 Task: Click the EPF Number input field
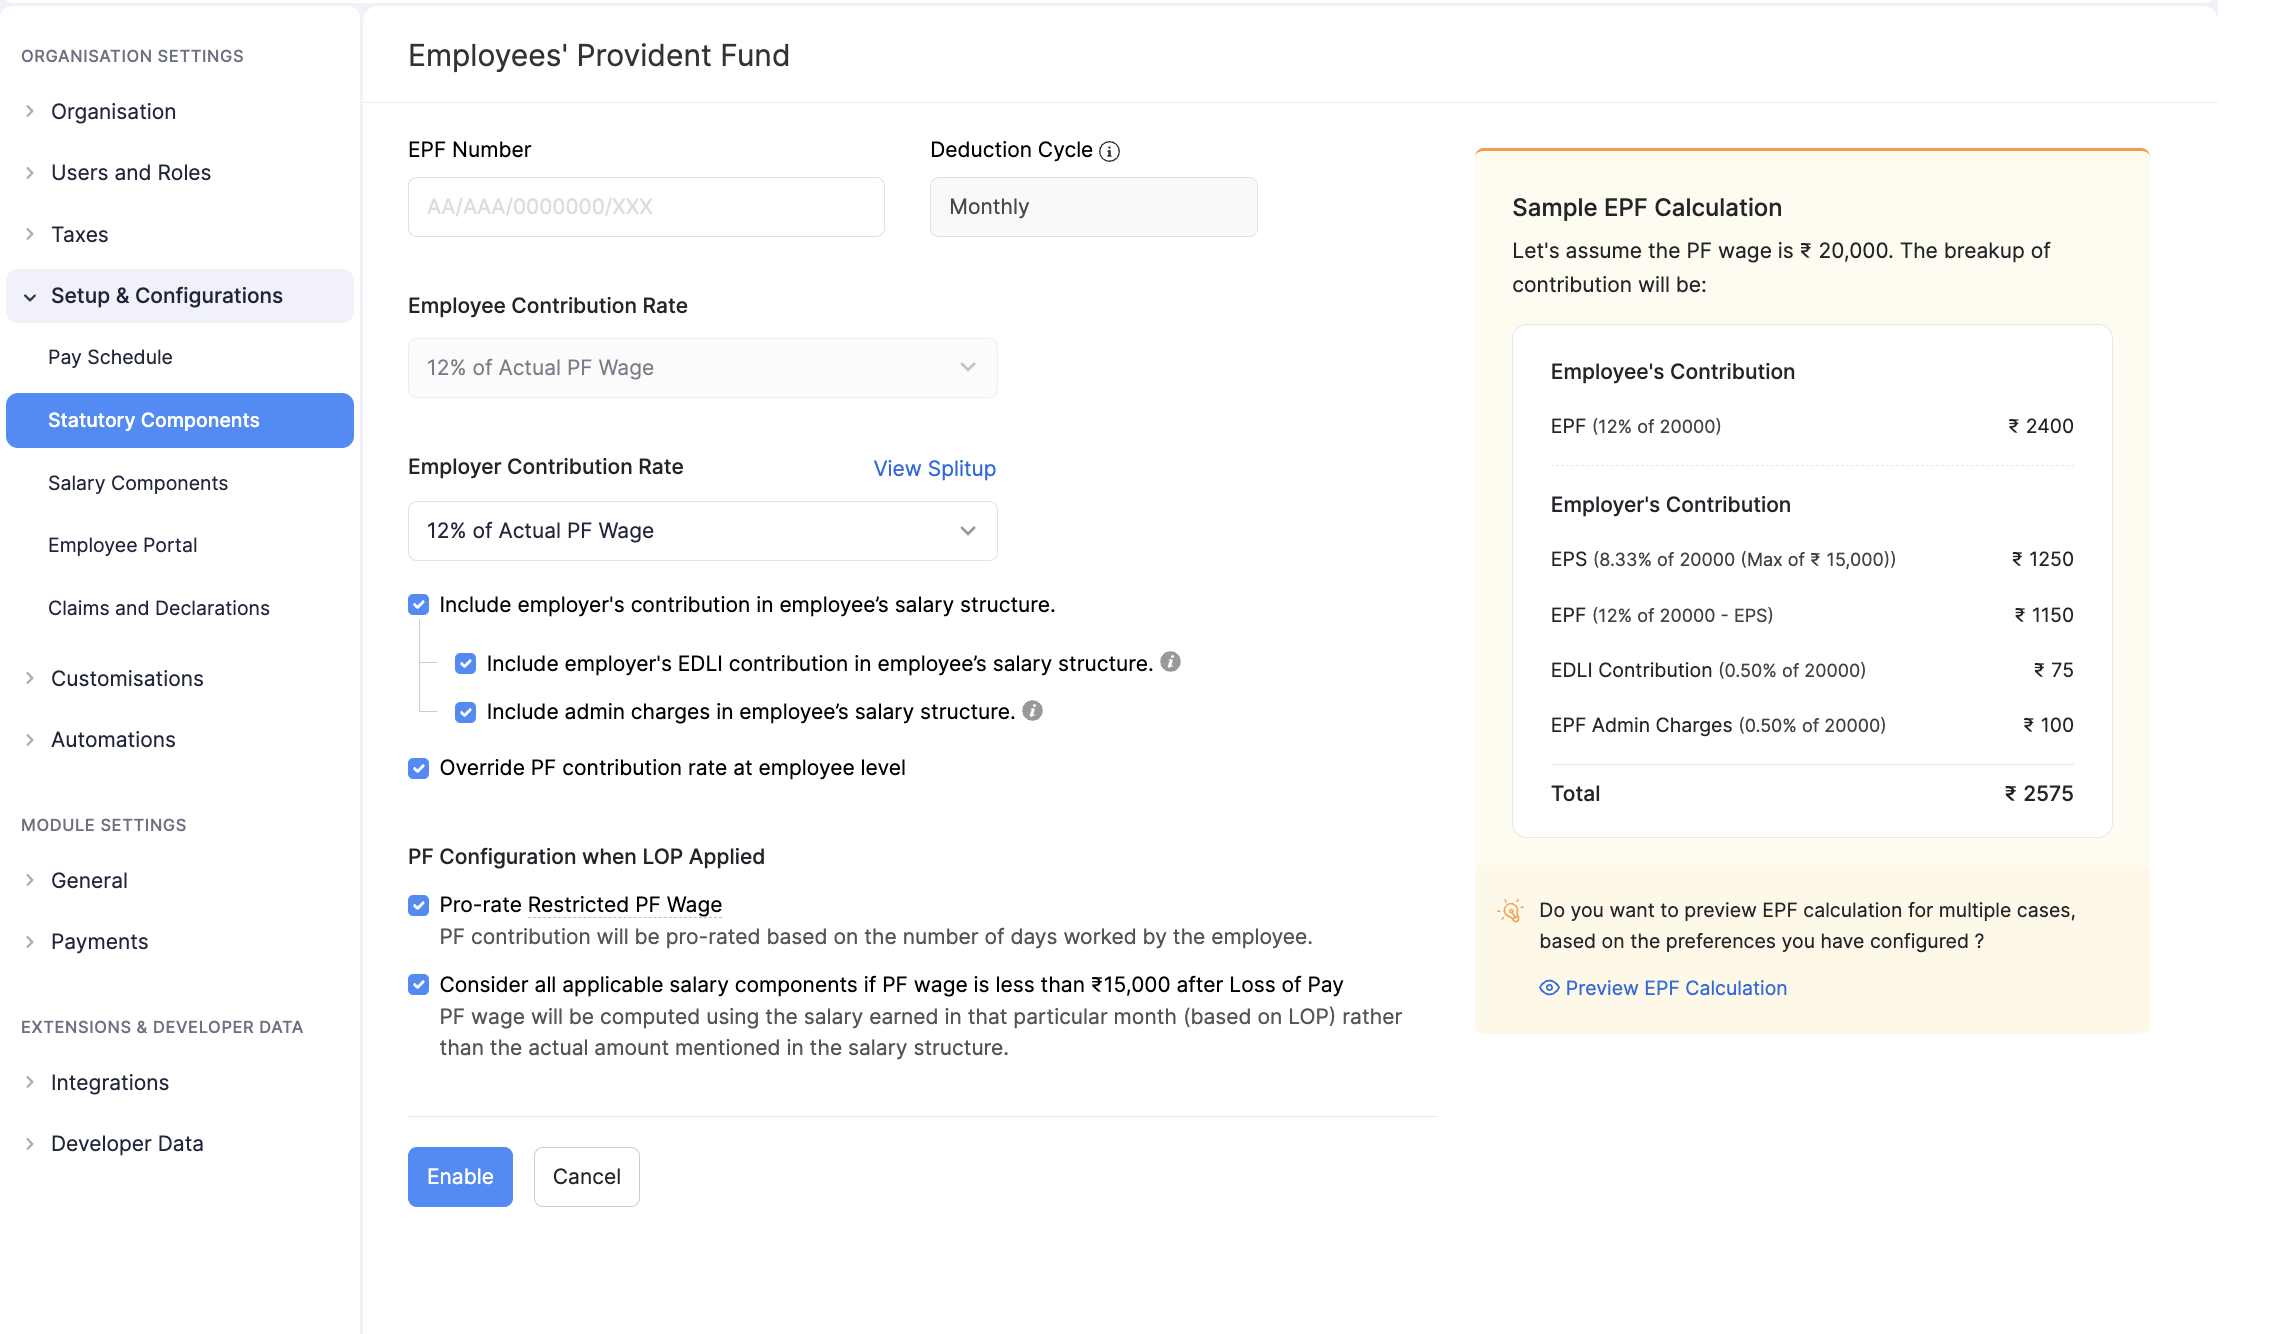[x=646, y=207]
